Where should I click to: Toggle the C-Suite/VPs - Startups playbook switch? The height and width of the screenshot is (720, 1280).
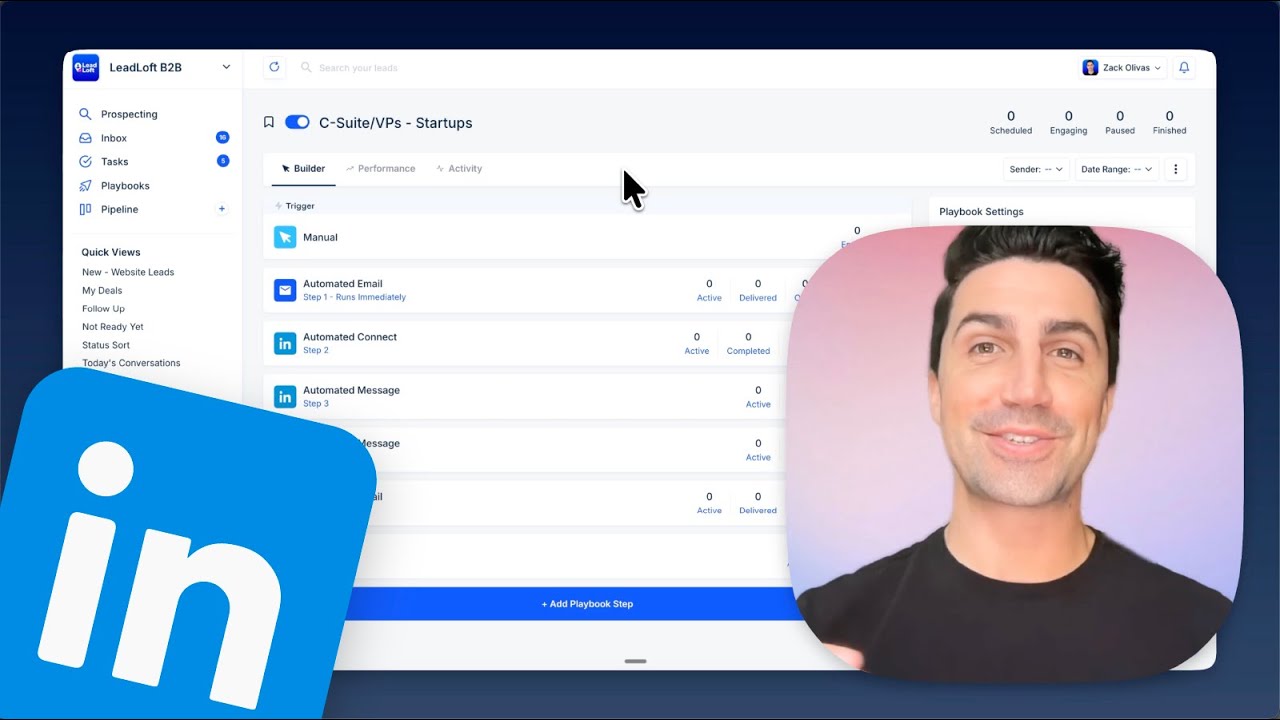tap(297, 122)
